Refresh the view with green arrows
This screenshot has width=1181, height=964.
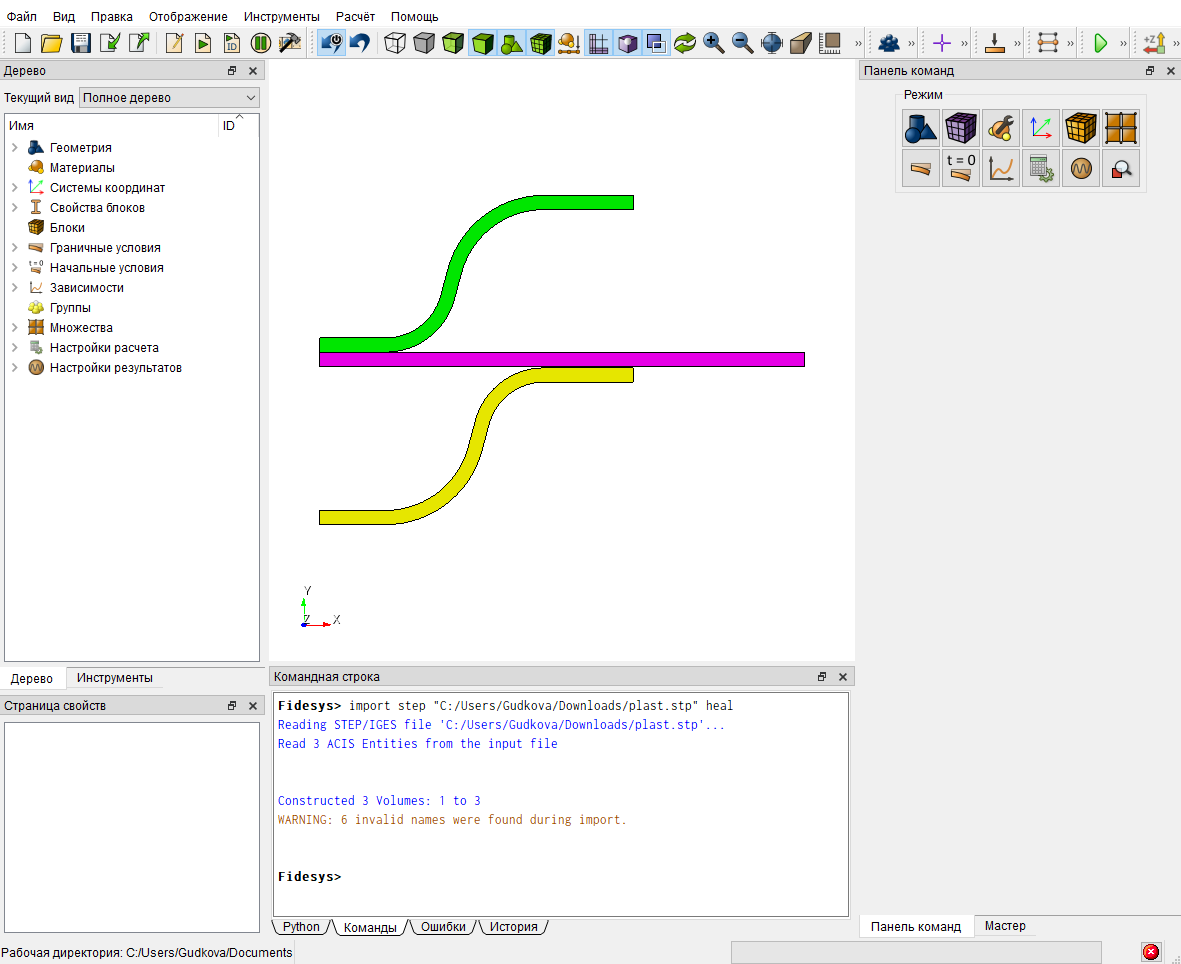685,43
